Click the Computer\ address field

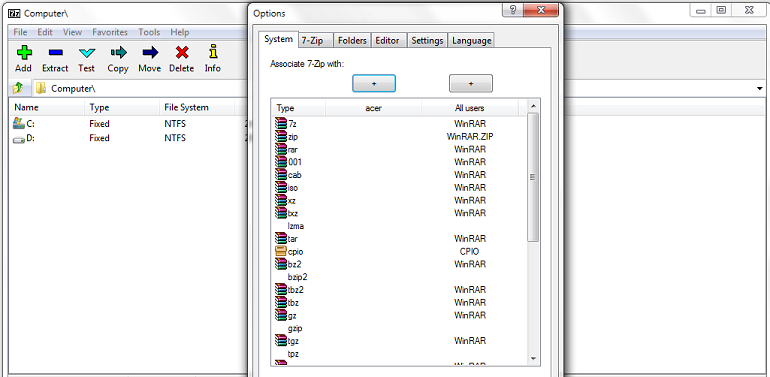(393, 88)
